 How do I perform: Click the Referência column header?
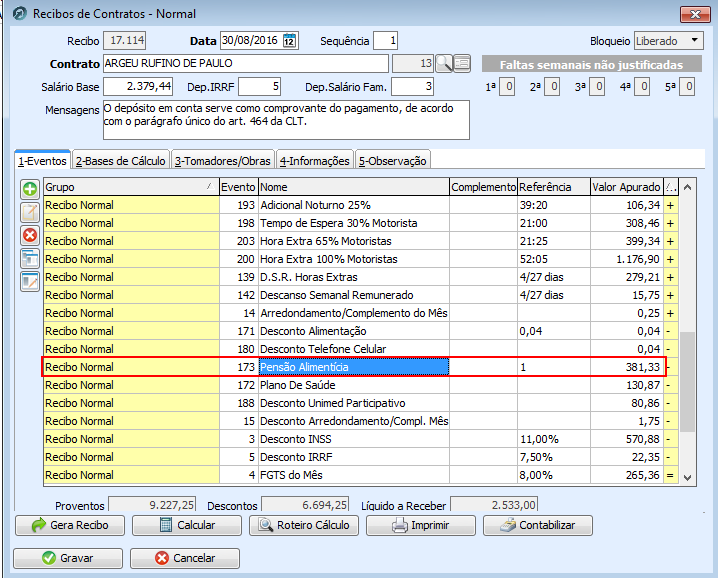(554, 187)
